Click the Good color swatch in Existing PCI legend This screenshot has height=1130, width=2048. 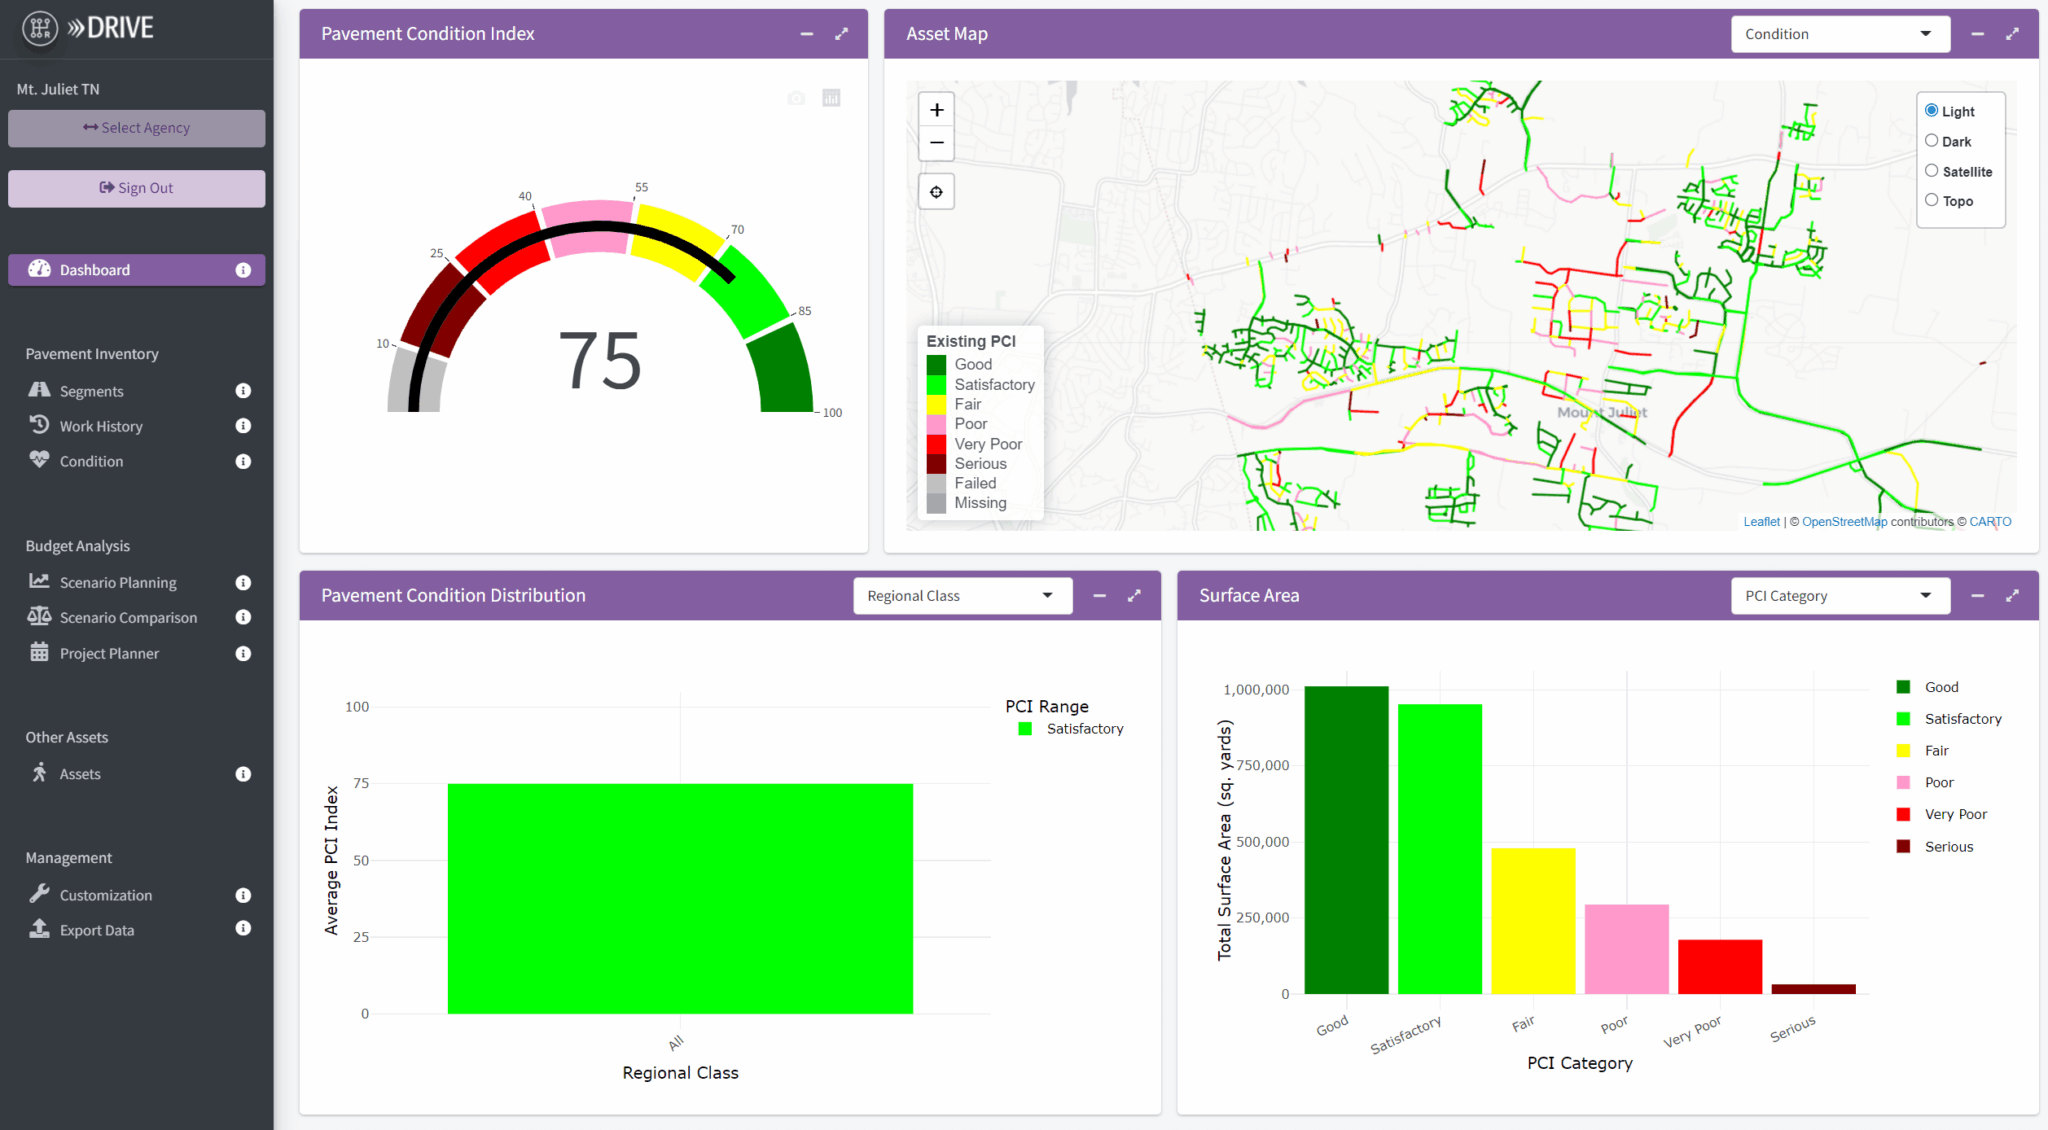click(x=935, y=364)
